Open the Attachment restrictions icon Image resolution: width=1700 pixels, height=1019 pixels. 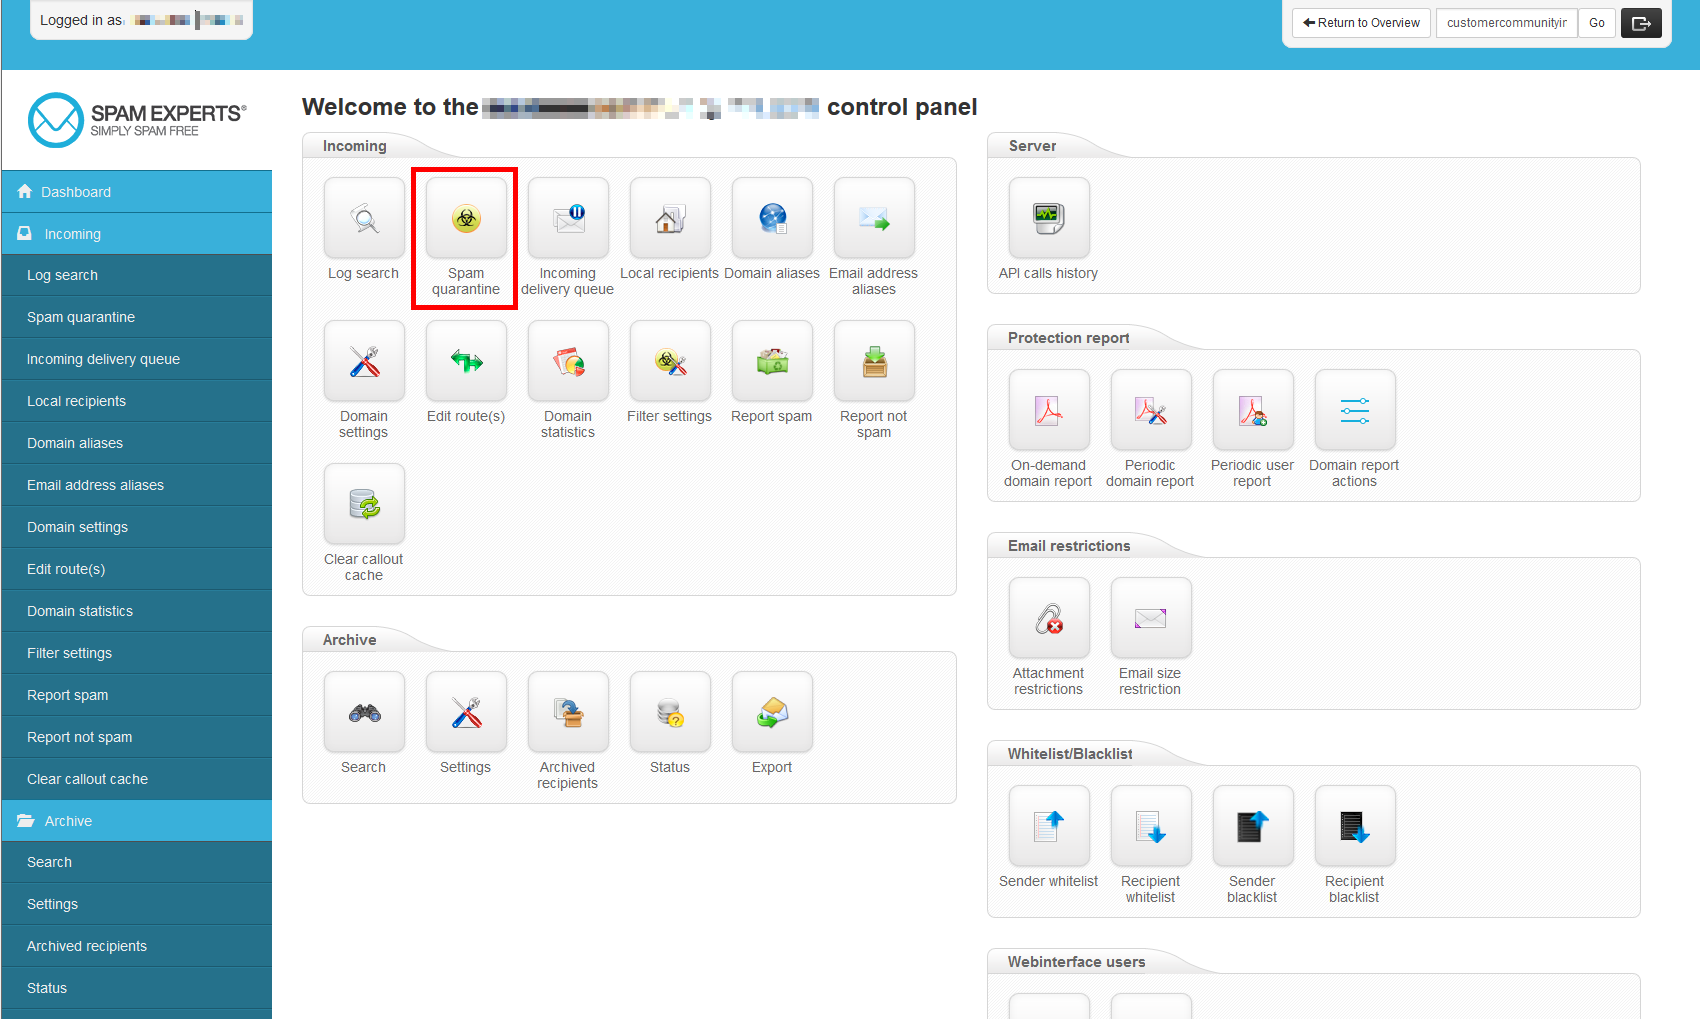(1048, 617)
